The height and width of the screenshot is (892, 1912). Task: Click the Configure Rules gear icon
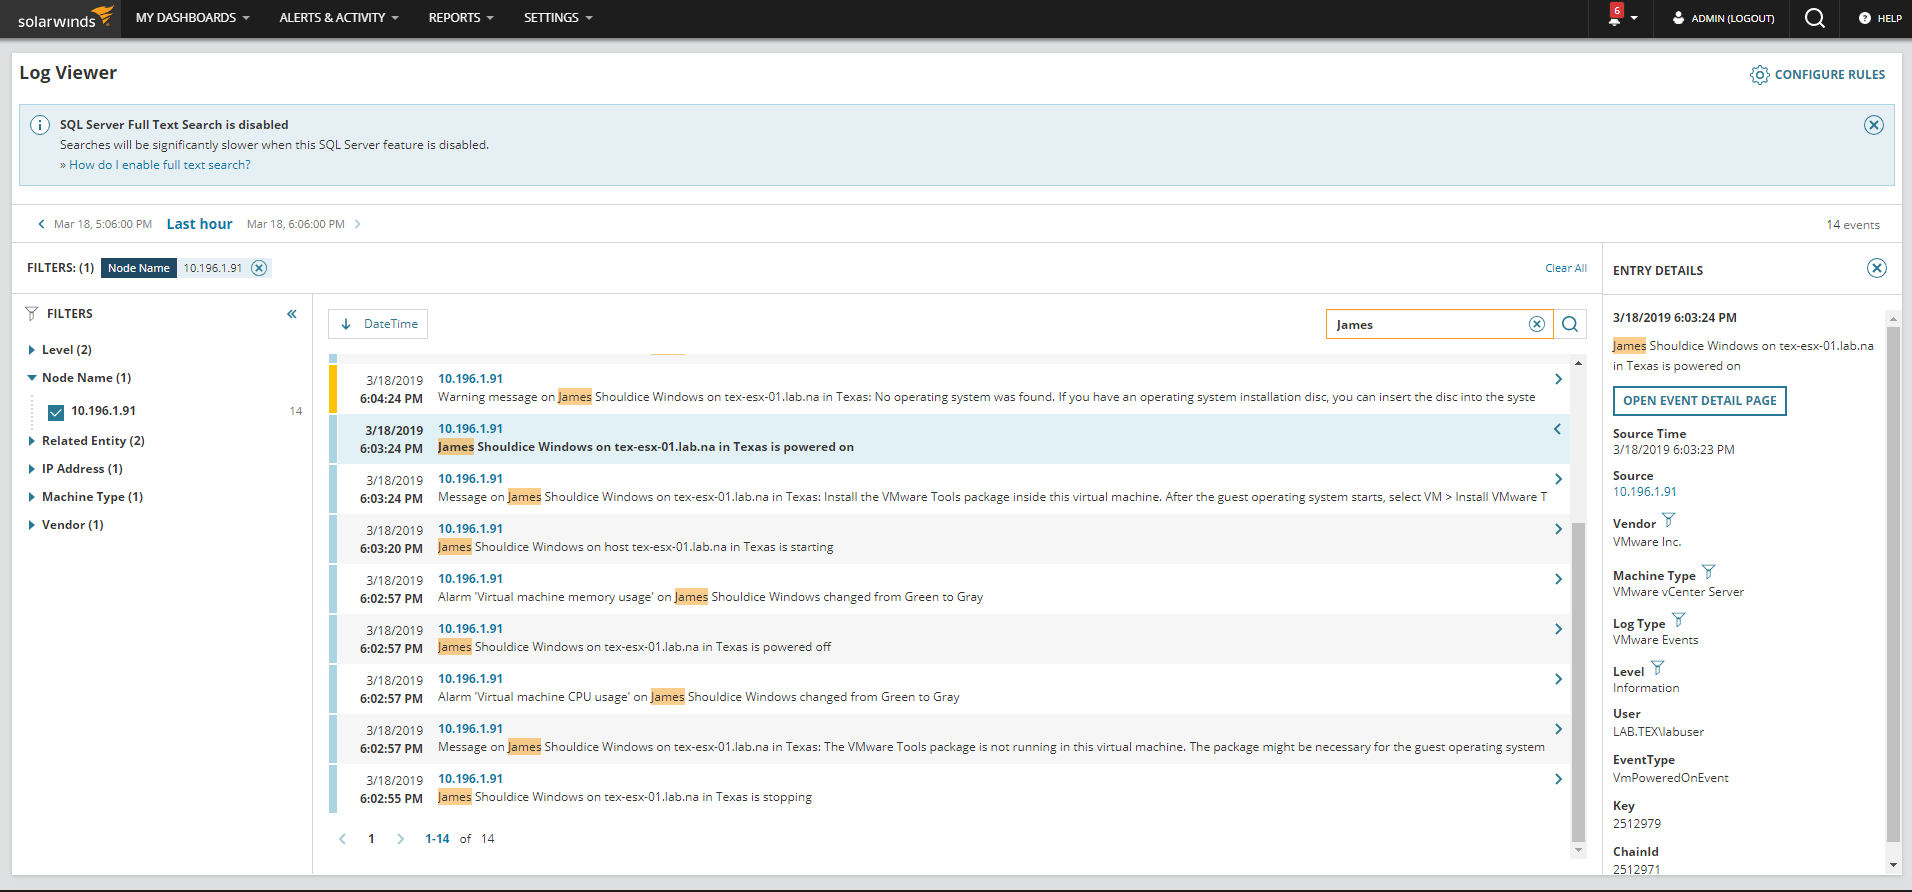pos(1759,75)
